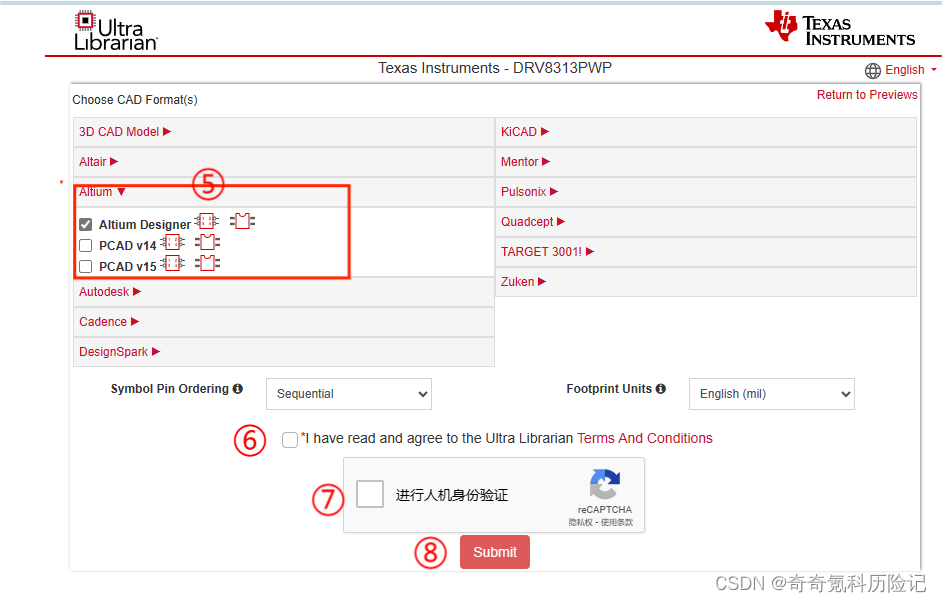Image resolution: width=942 pixels, height=602 pixels.
Task: Click the reCAPTCHA 隐私权 privacy link
Action: 580,523
